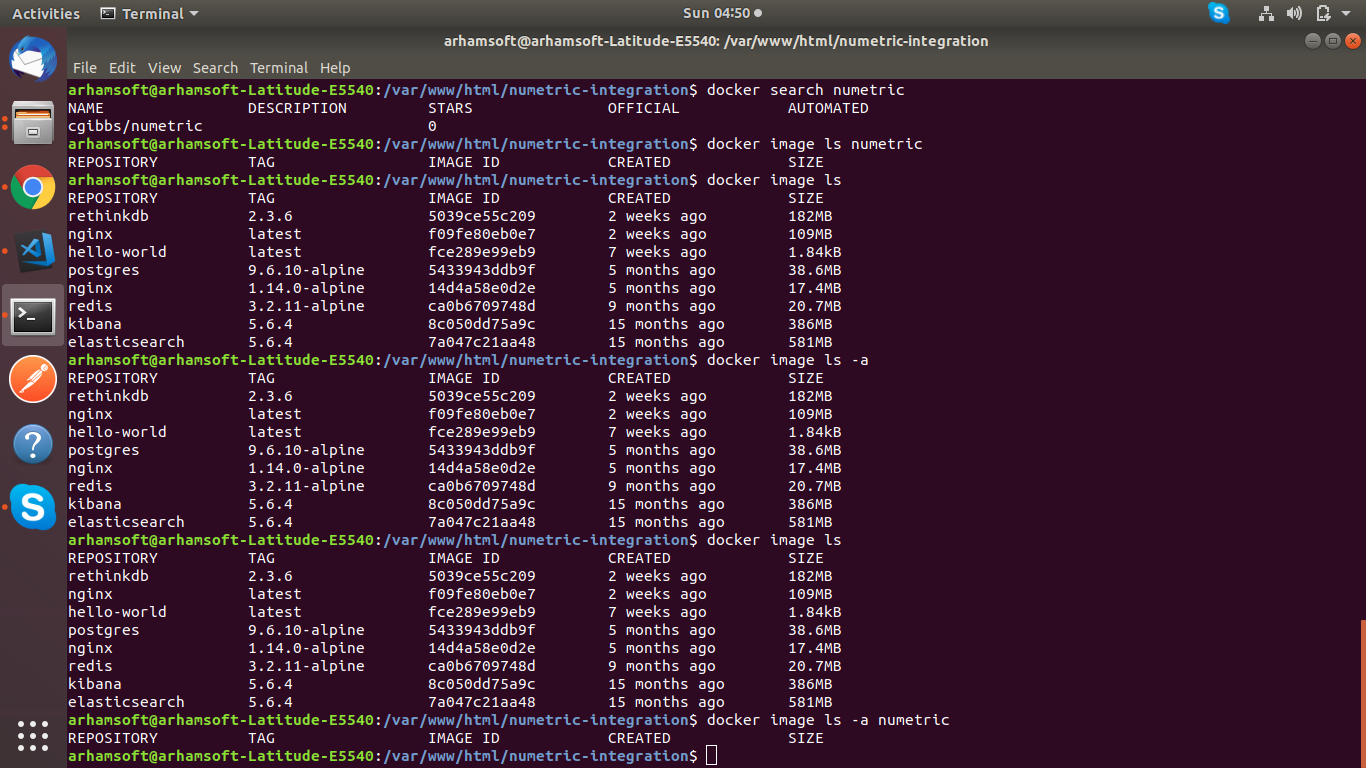Click the network icon in the top bar
The height and width of the screenshot is (768, 1366).
[1266, 13]
